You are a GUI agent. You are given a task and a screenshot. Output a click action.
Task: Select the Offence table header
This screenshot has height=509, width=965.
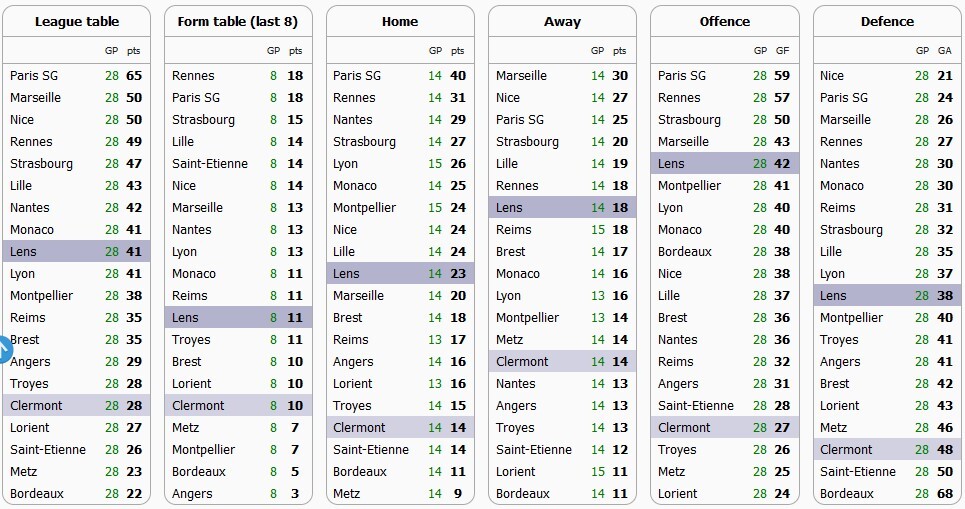coord(725,21)
